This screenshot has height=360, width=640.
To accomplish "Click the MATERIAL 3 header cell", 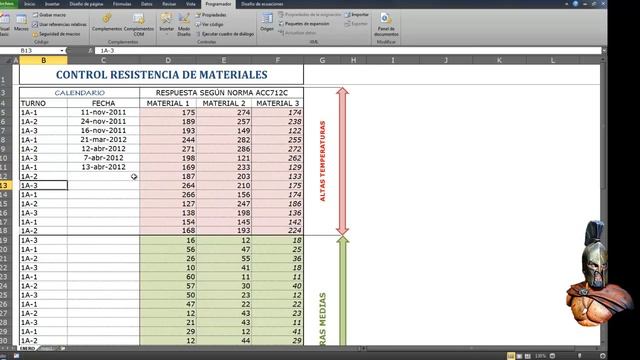I will coord(278,103).
